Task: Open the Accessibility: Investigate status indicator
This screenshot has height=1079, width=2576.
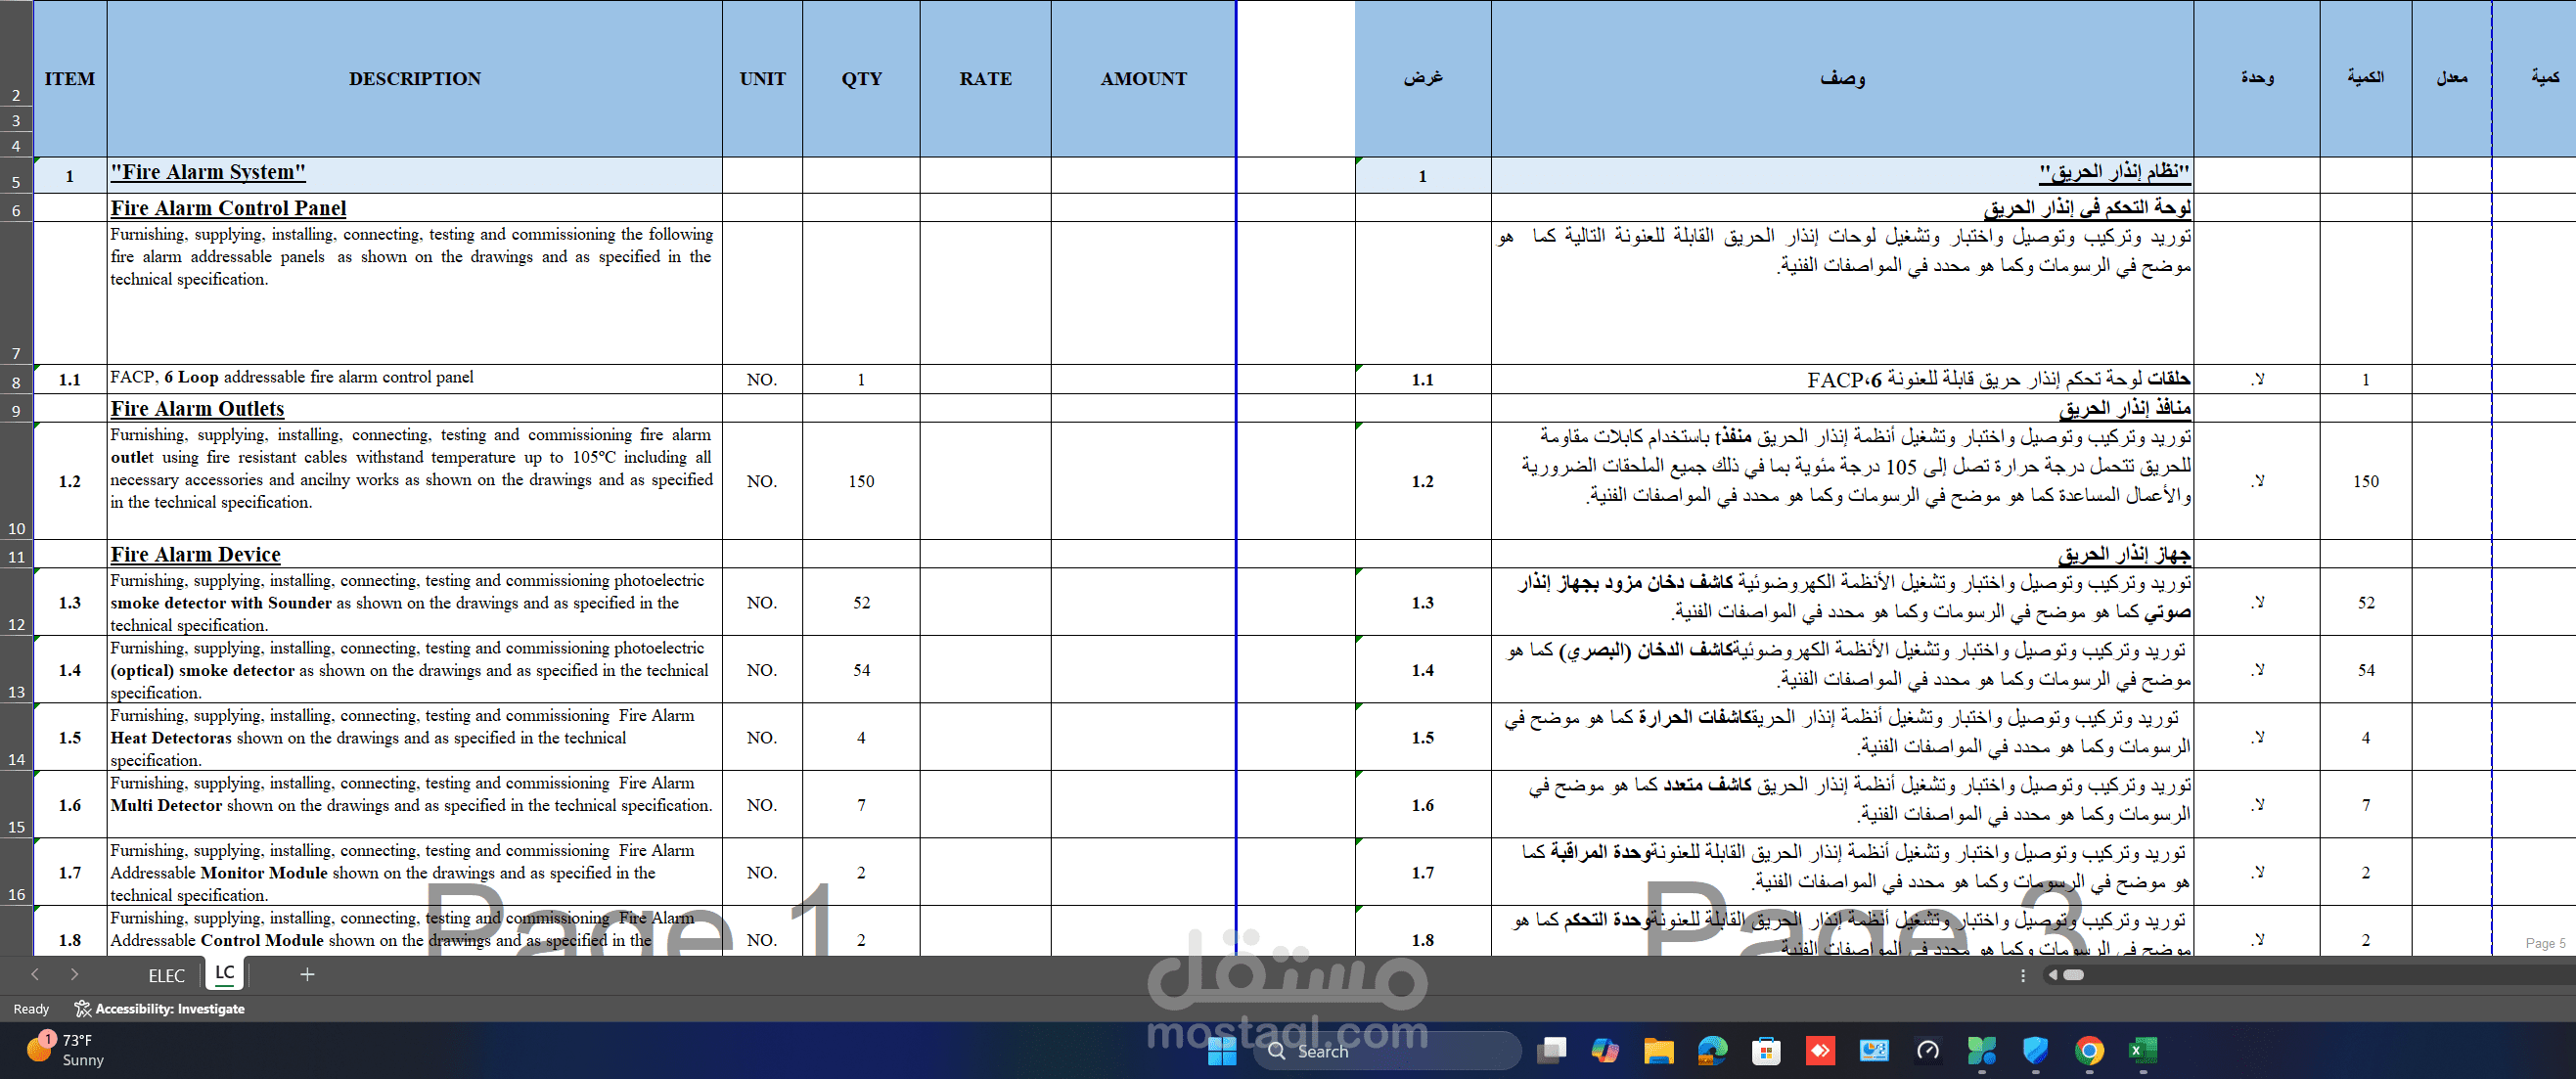Action: point(160,1008)
